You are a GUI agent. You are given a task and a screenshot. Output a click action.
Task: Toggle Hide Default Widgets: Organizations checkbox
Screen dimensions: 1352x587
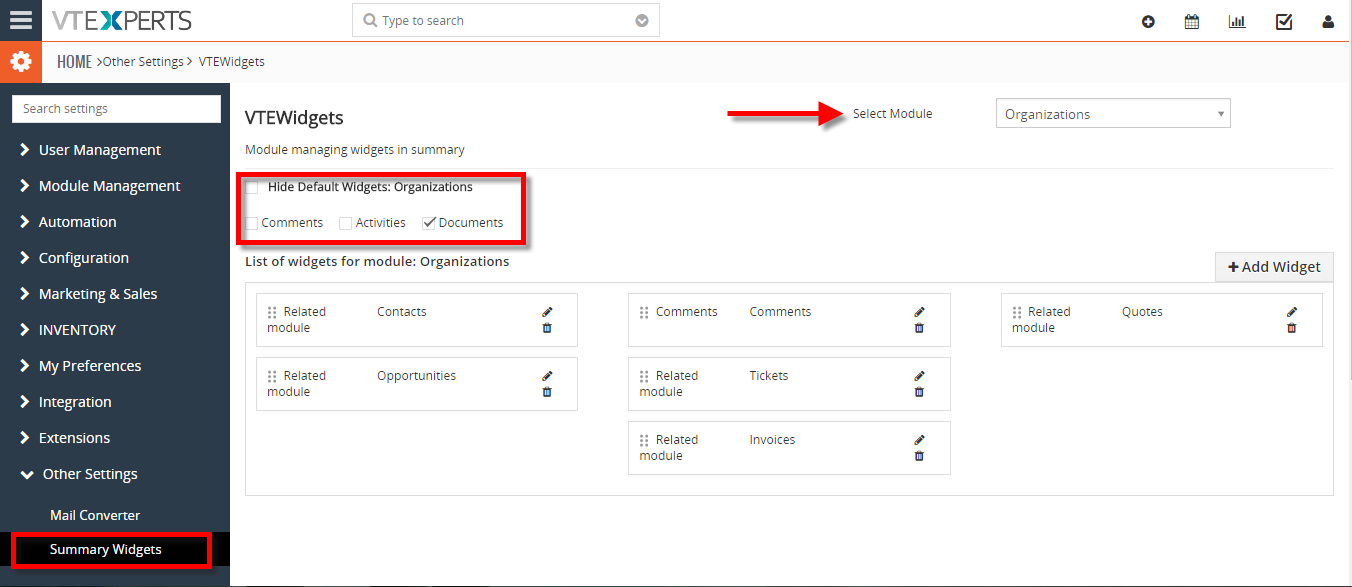coord(252,187)
